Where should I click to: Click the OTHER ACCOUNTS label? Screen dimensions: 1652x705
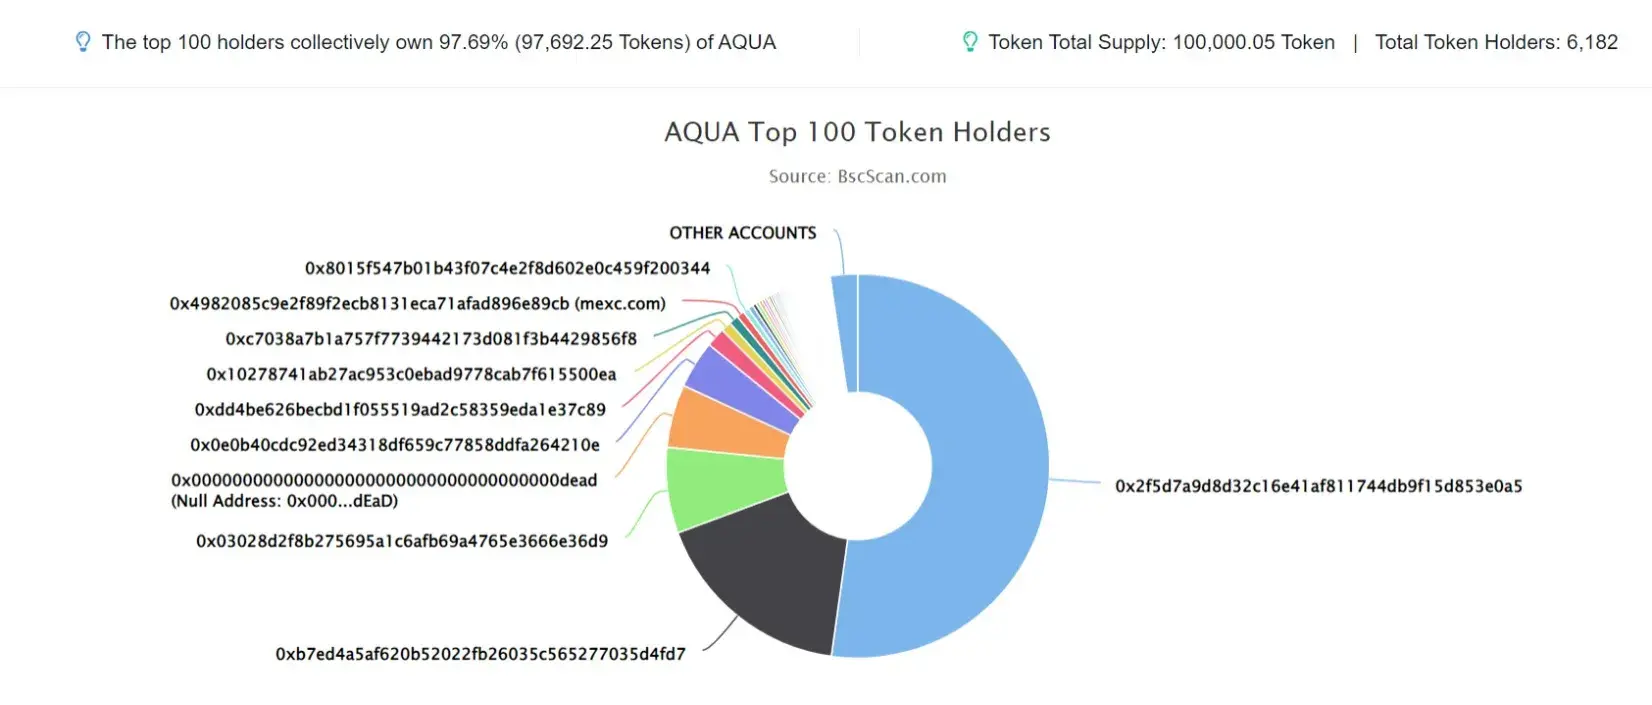click(743, 233)
